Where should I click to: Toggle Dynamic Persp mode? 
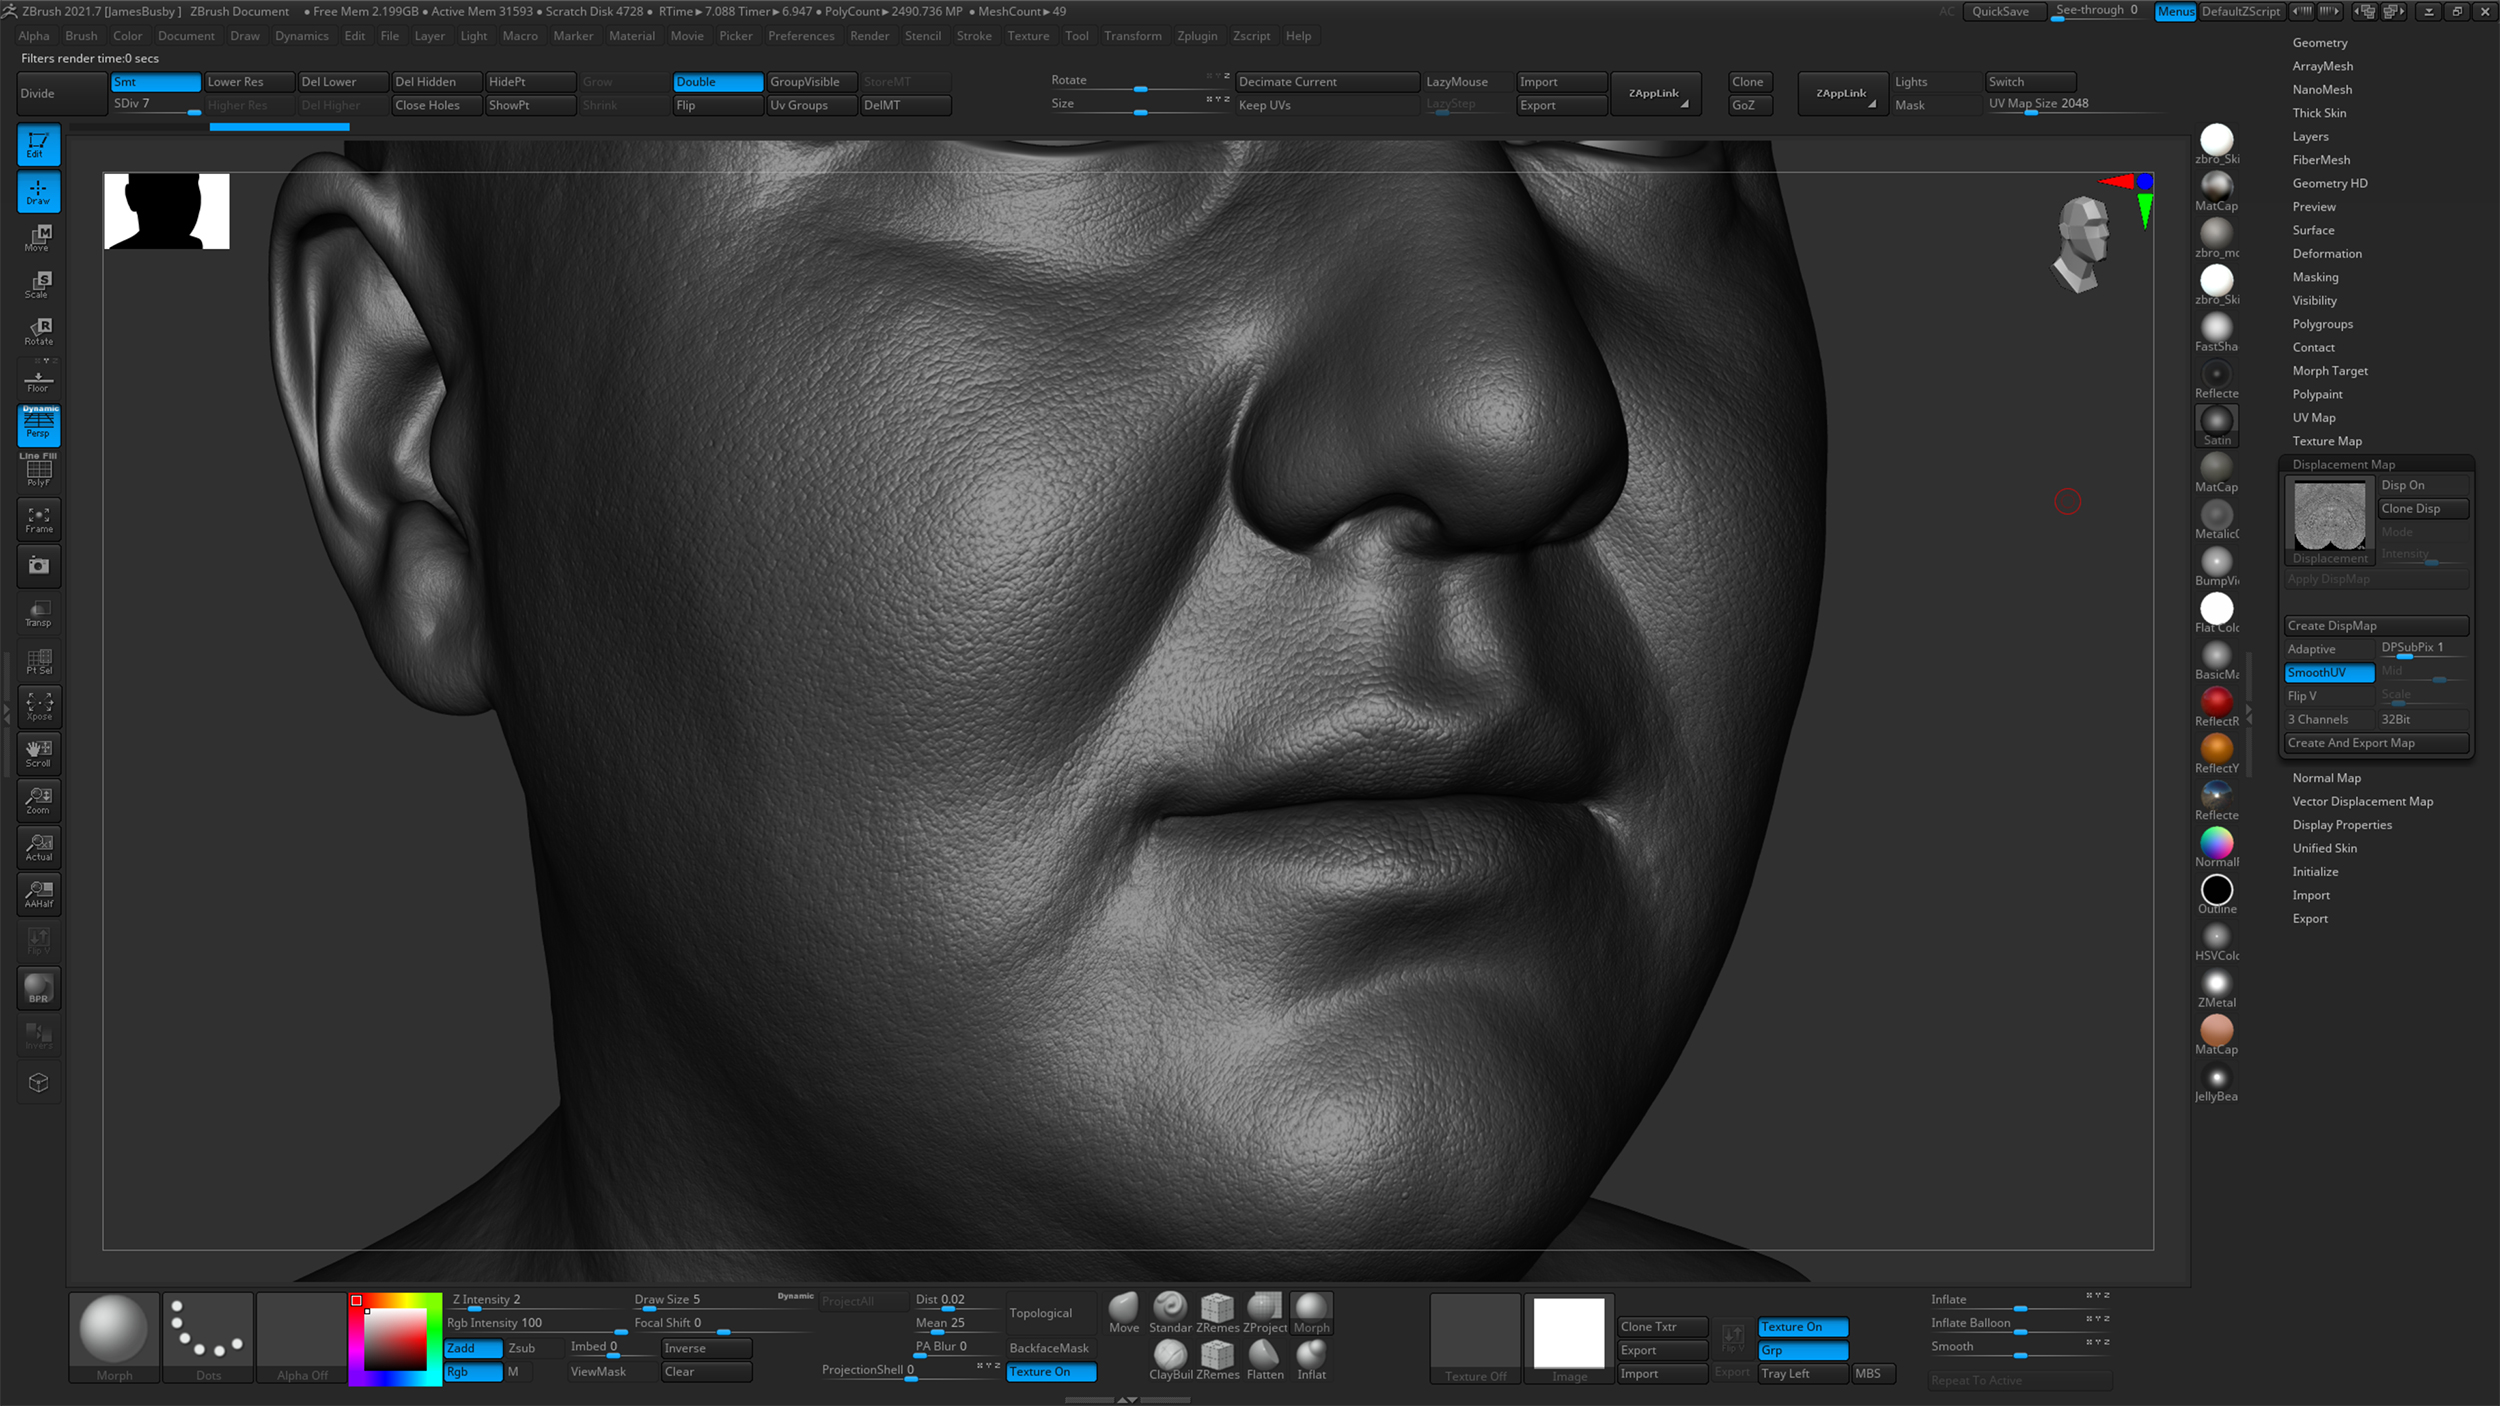[x=38, y=425]
